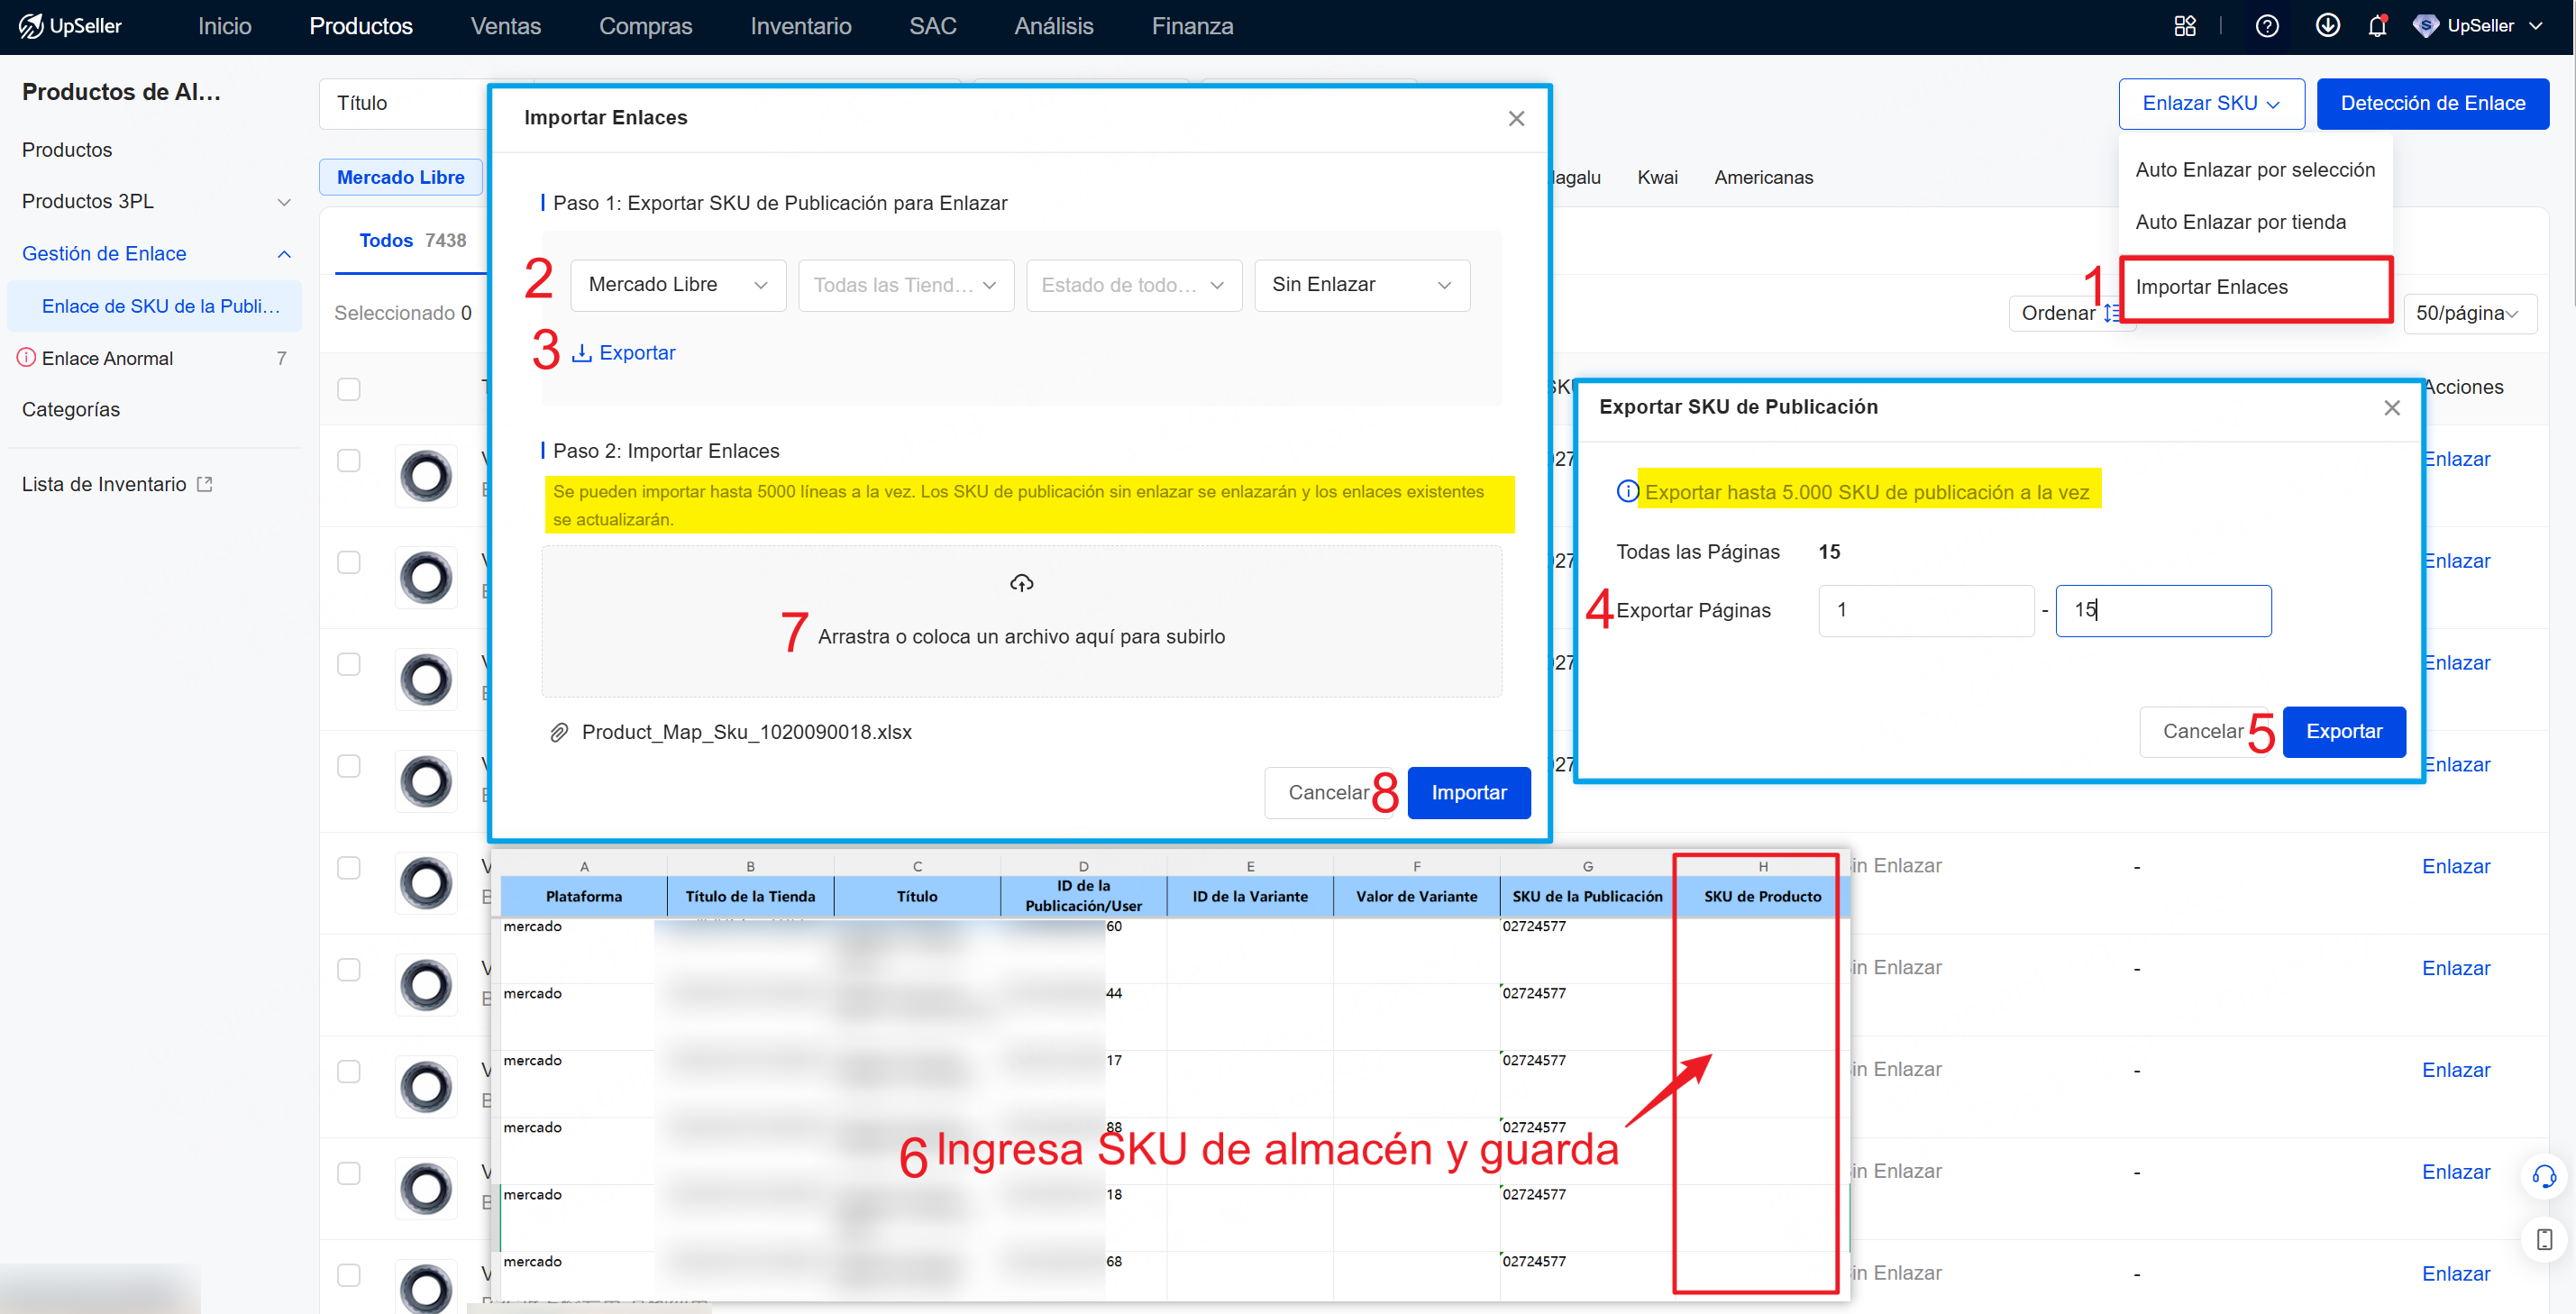Open the Estado de todo dropdown
This screenshot has height=1314, width=2576.
1134,285
